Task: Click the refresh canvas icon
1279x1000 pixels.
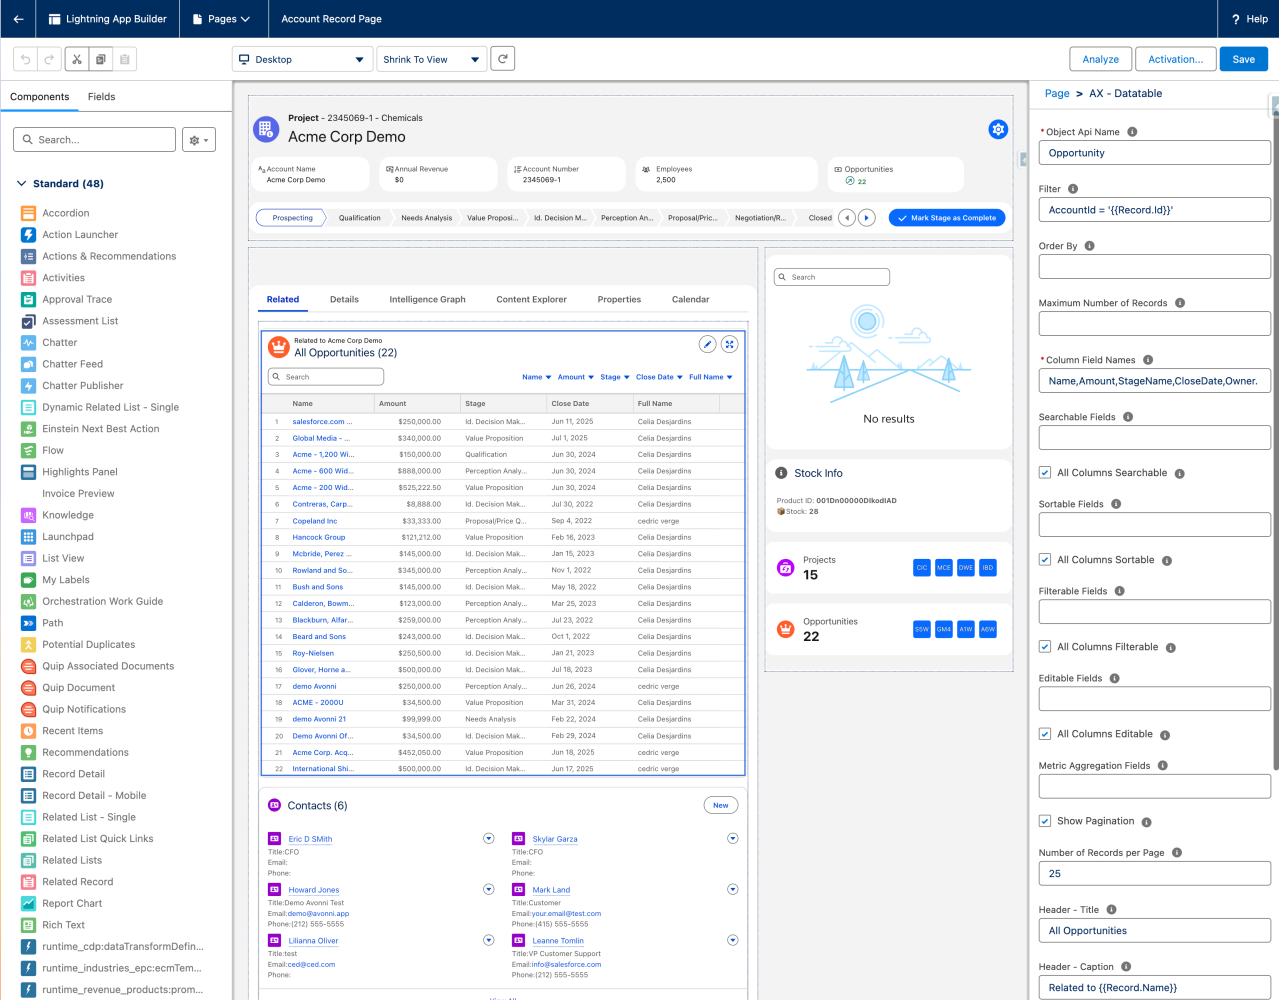Action: coord(503,59)
